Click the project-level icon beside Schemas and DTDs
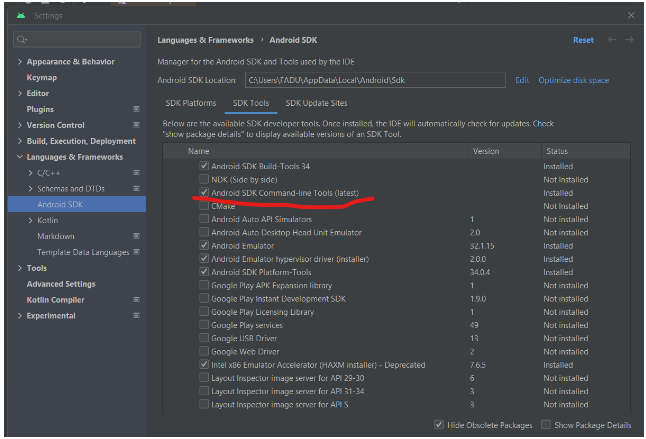 [x=136, y=188]
